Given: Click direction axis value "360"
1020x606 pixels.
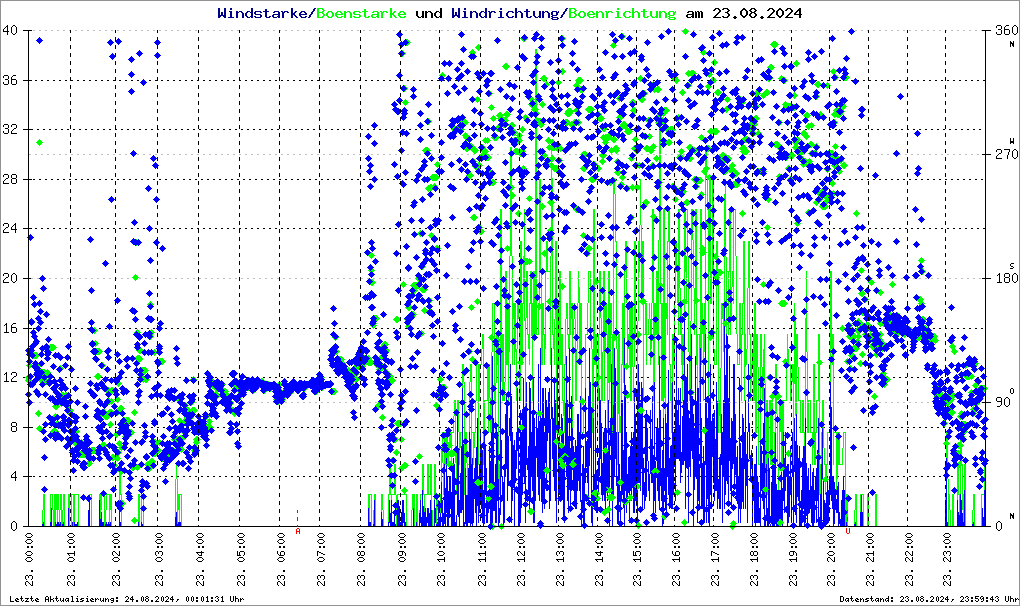Looking at the screenshot, I should [1006, 31].
